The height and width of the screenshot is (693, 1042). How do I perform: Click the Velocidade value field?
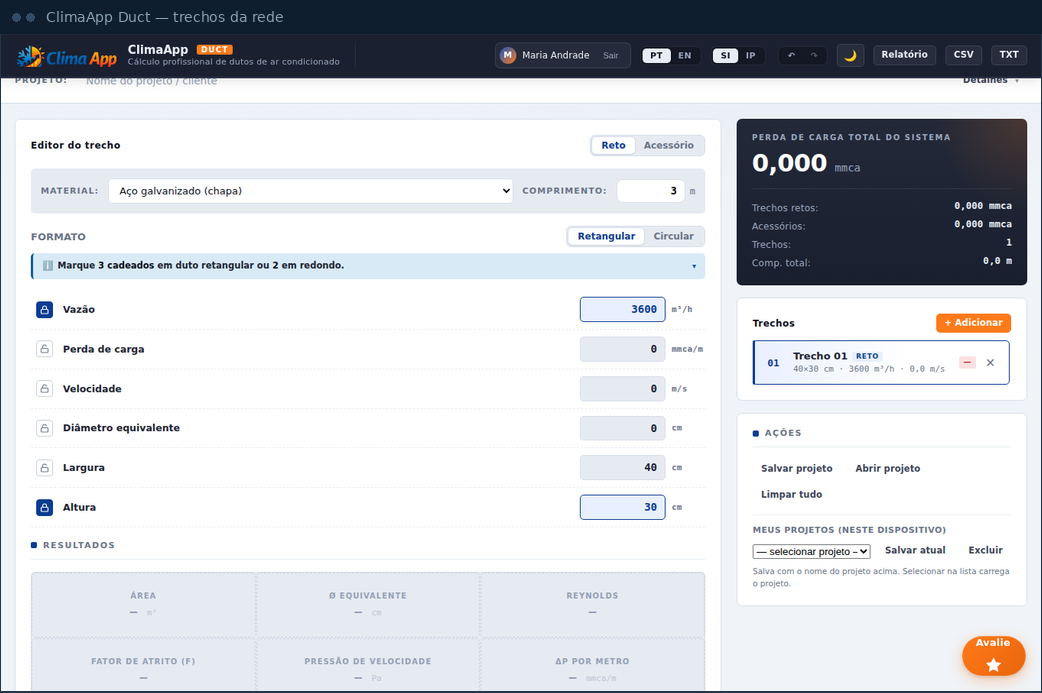point(623,389)
